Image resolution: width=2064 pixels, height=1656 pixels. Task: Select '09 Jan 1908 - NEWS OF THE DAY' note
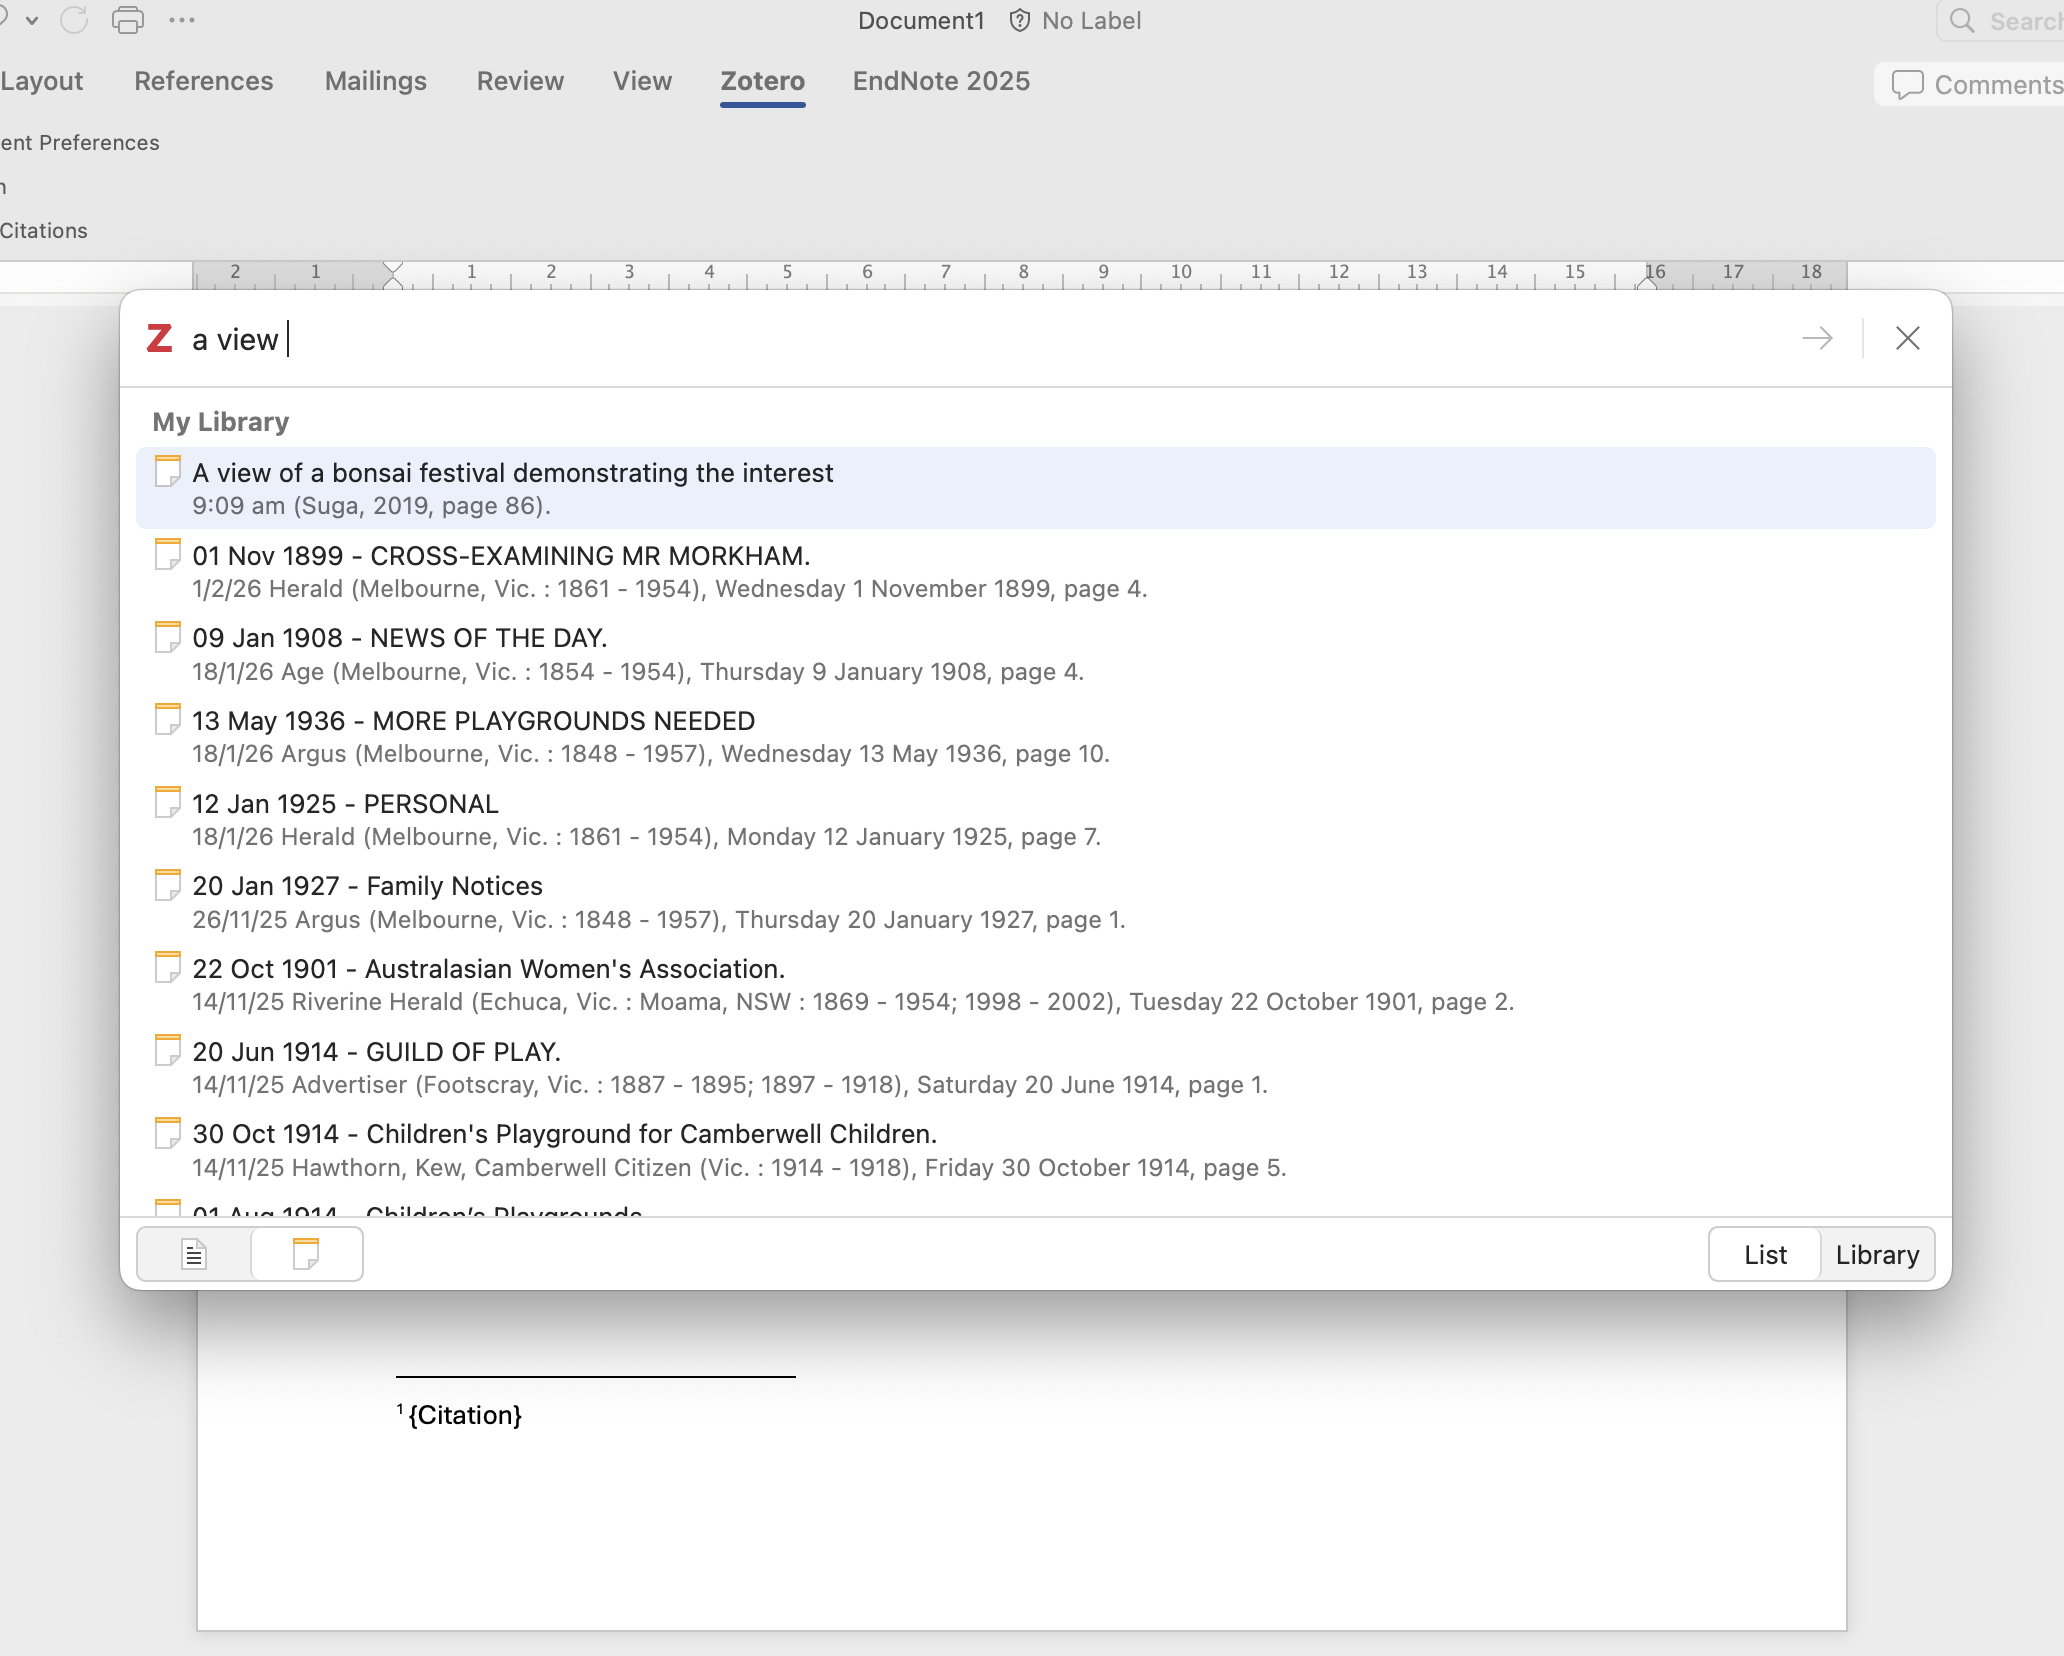(1035, 654)
